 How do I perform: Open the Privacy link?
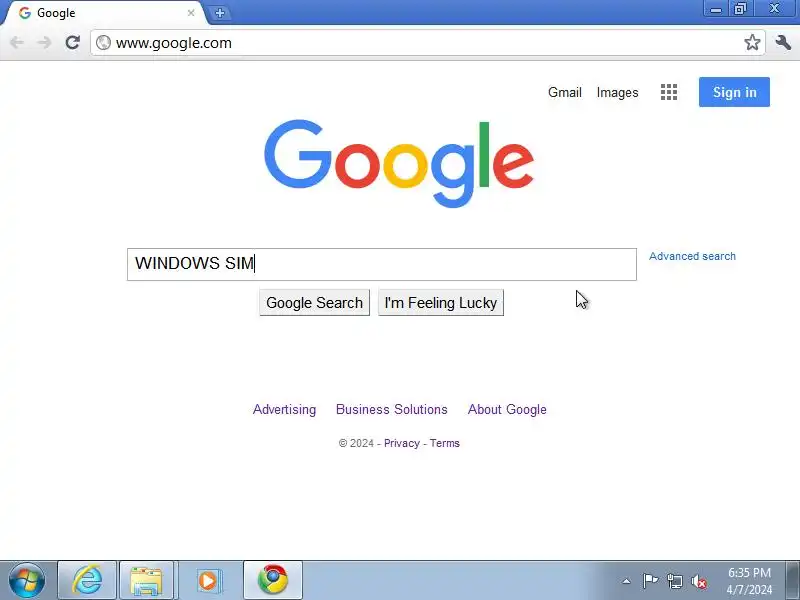click(x=402, y=443)
